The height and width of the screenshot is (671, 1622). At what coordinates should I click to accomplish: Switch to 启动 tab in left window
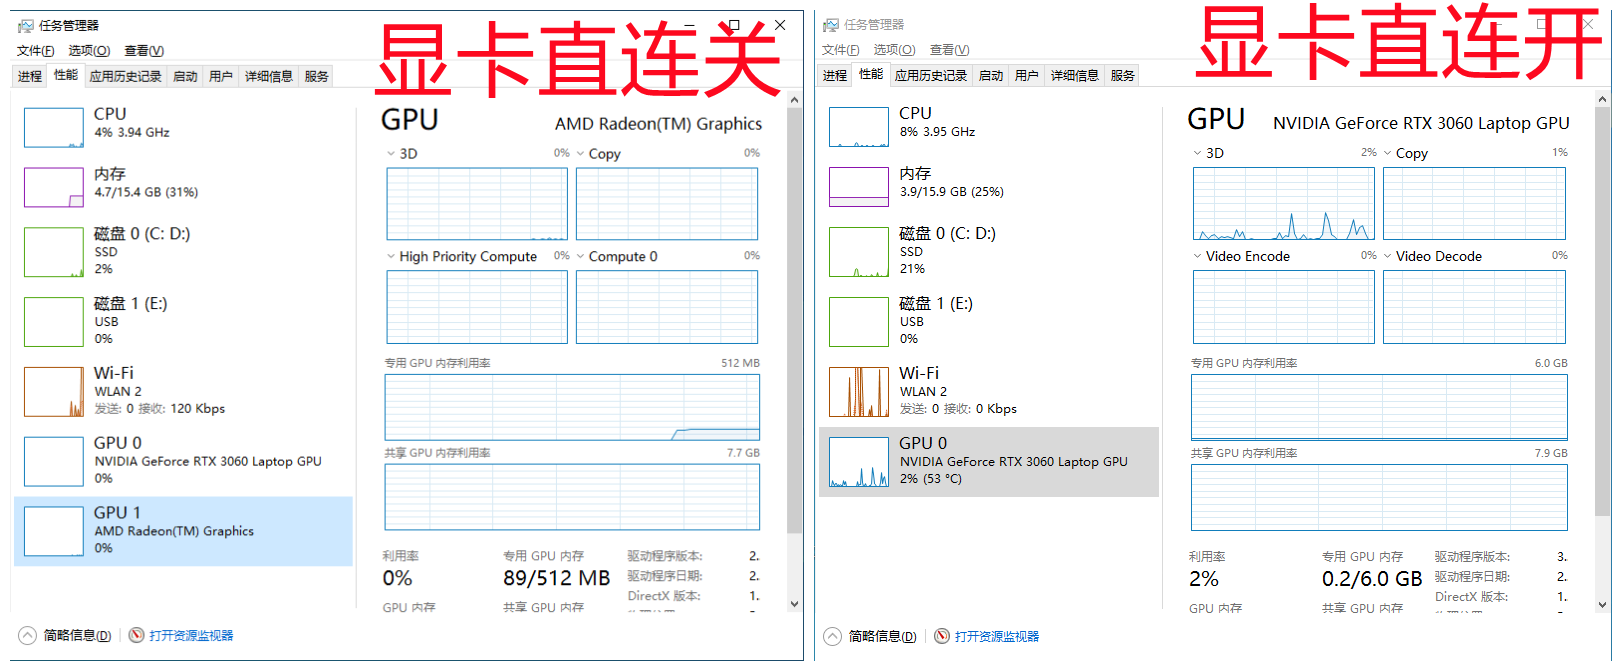[185, 76]
